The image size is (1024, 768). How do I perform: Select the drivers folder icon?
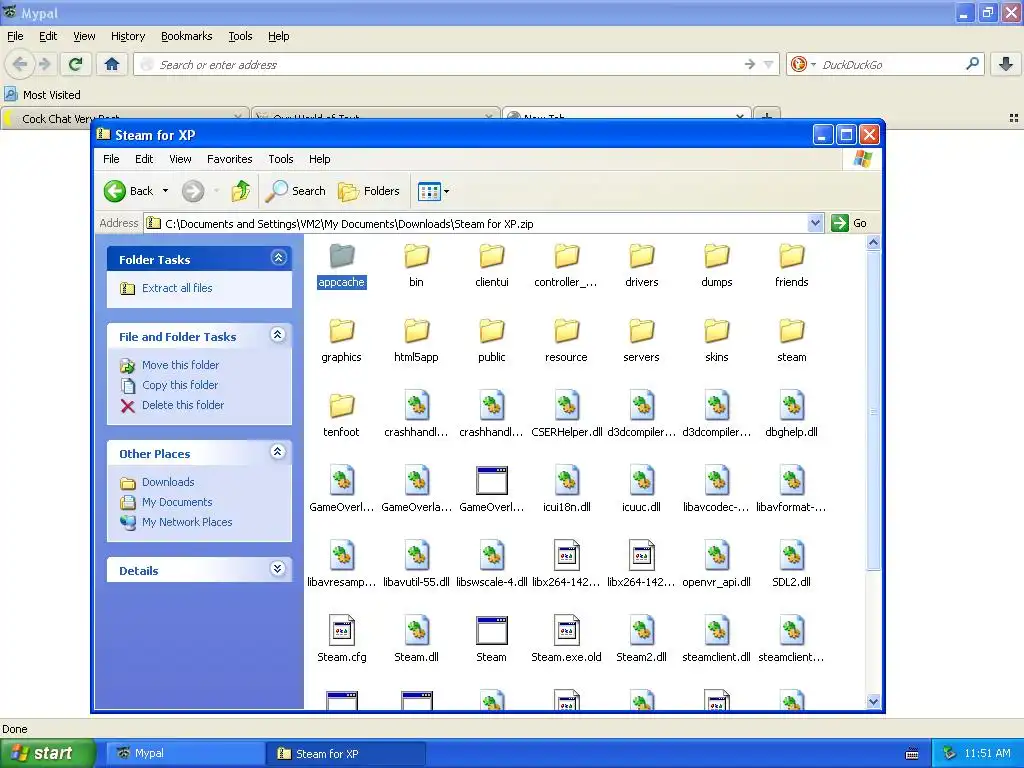click(641, 256)
